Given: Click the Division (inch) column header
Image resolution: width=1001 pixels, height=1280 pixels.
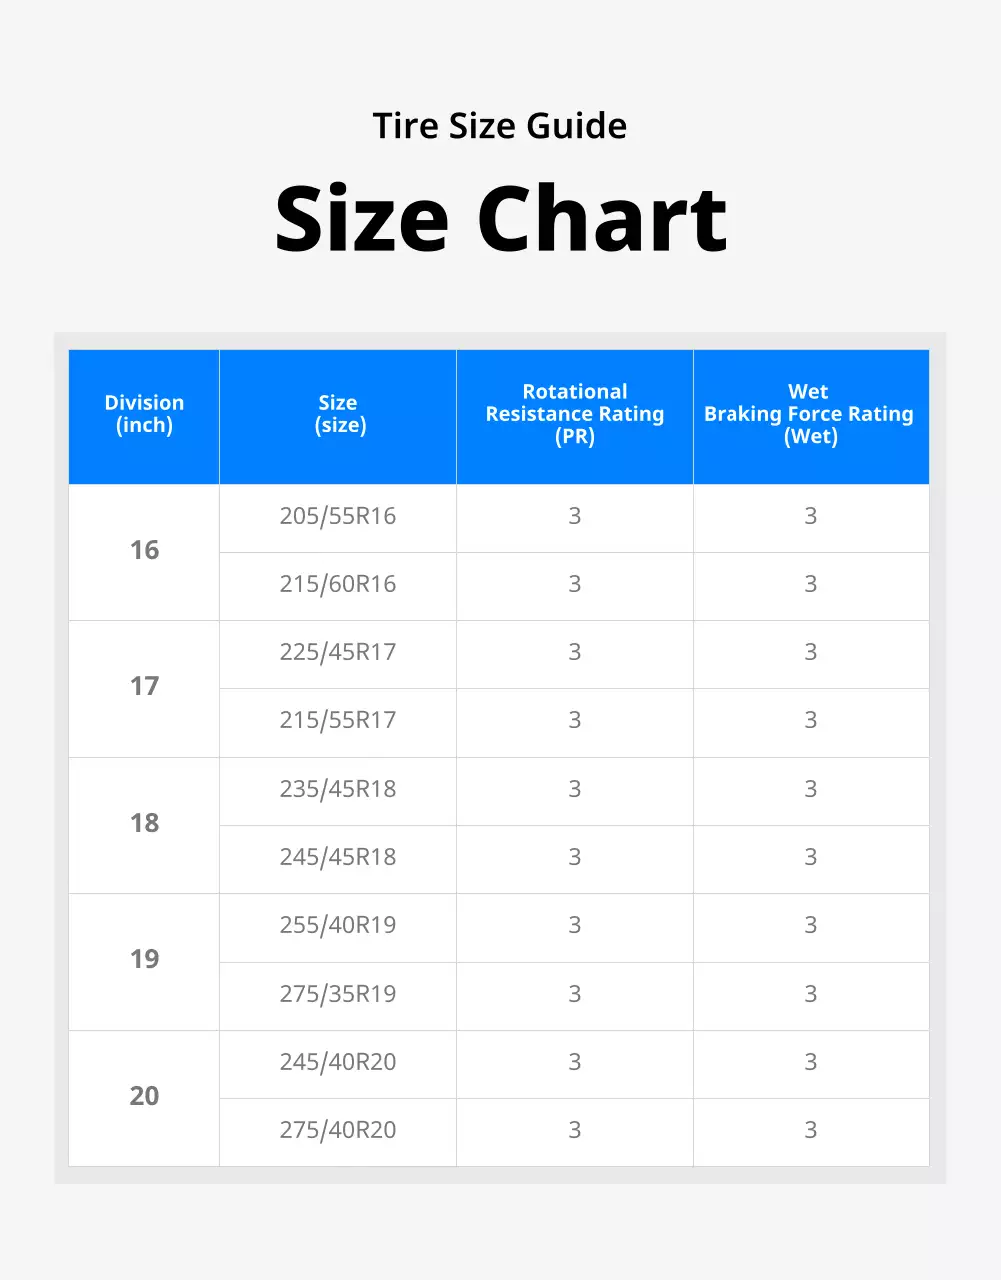Looking at the screenshot, I should [144, 415].
